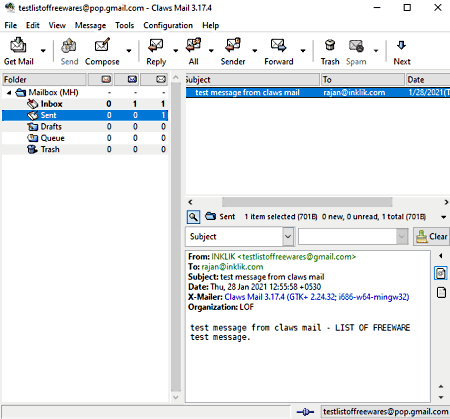Reply to Sender only

(x=233, y=51)
